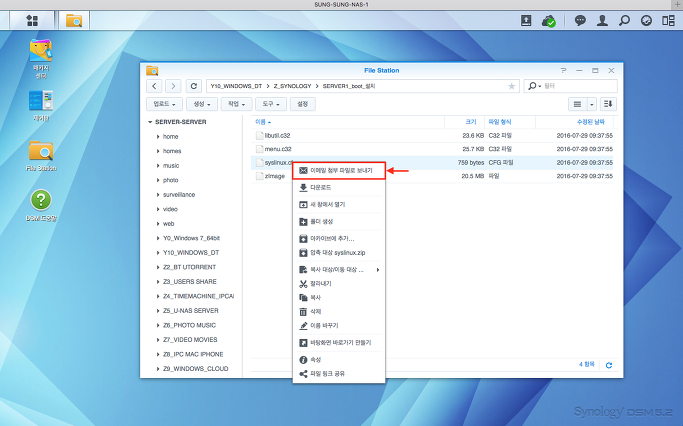Open the upload queue icon in the taskbar
The image size is (683, 426).
526,20
